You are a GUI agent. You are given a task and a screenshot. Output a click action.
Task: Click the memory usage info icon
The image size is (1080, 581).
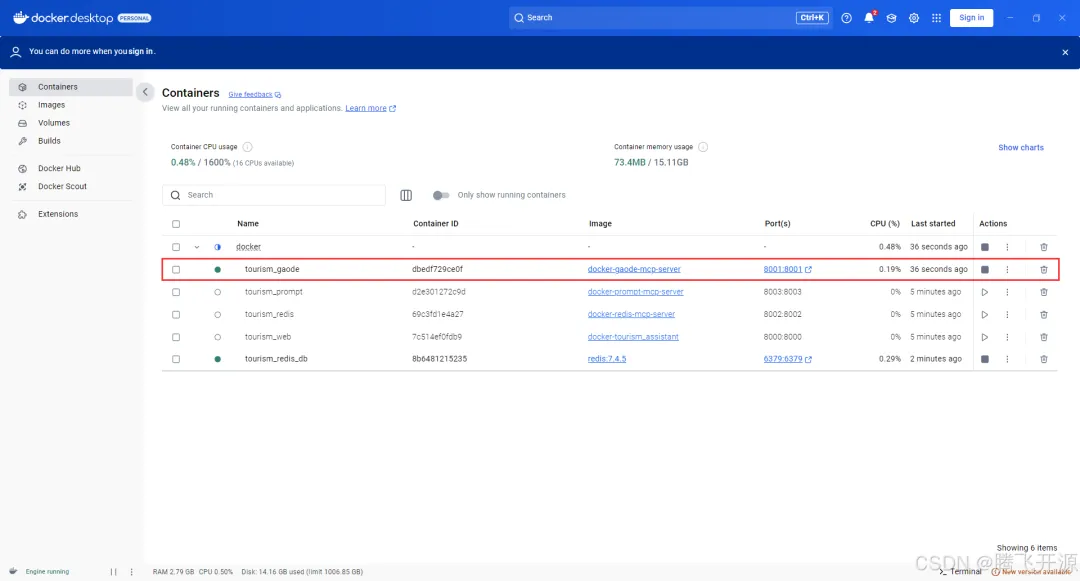click(x=703, y=147)
